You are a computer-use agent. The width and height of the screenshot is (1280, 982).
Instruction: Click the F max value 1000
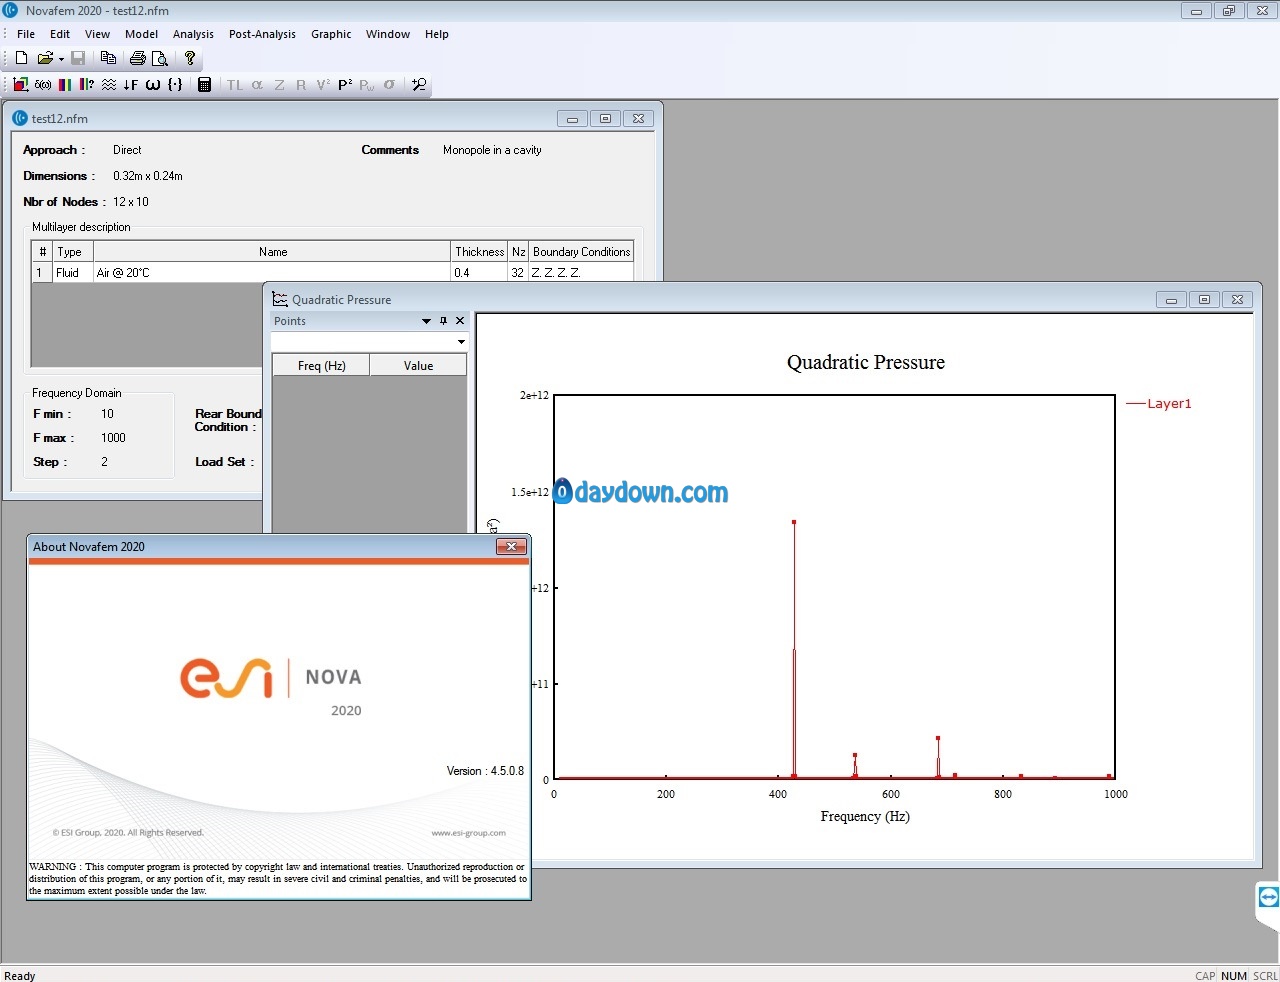[113, 438]
